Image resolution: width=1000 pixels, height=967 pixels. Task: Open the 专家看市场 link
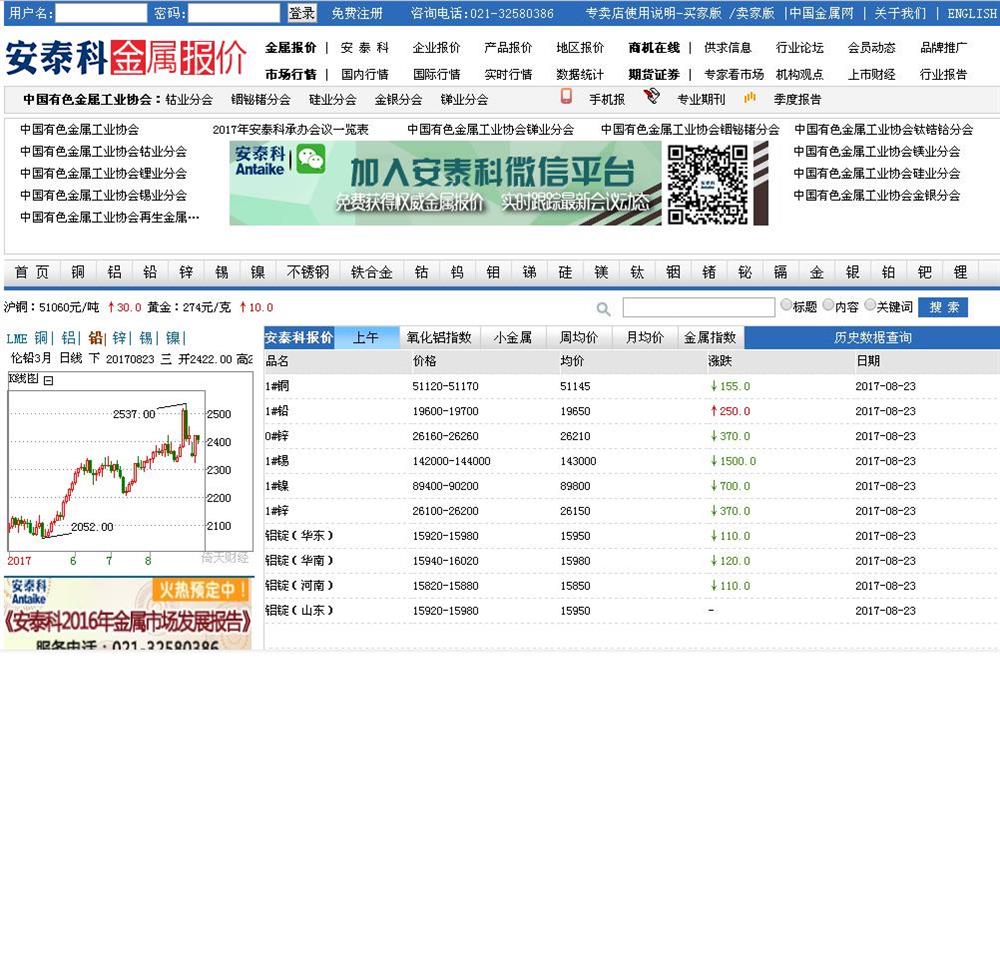point(733,75)
